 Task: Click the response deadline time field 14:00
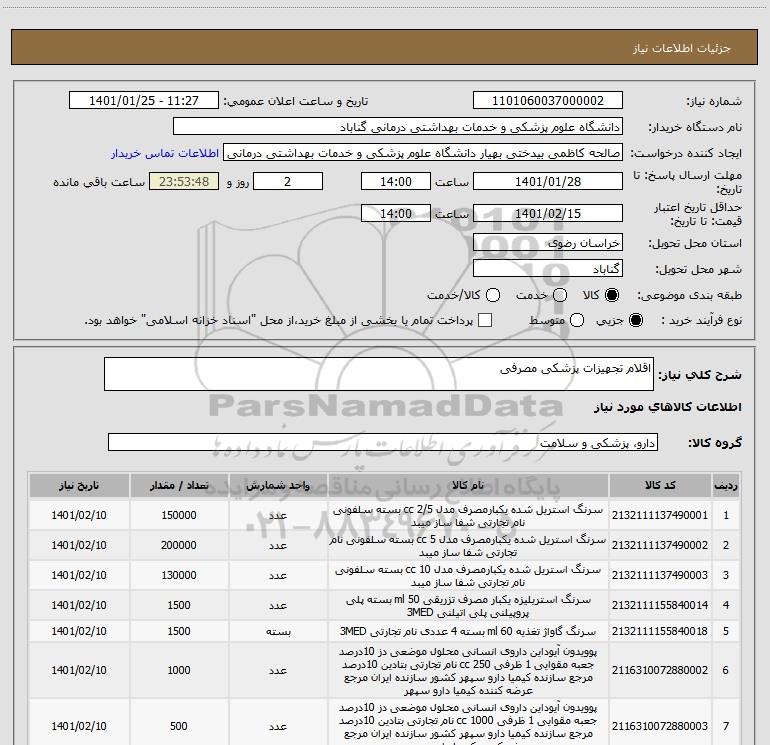pos(396,181)
